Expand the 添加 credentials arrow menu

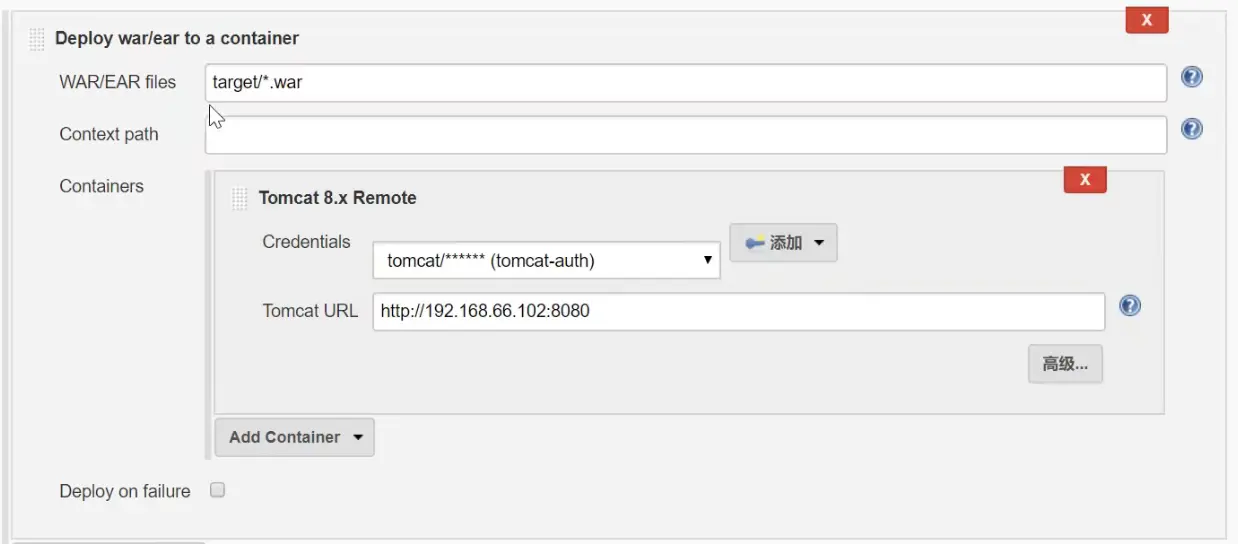819,243
